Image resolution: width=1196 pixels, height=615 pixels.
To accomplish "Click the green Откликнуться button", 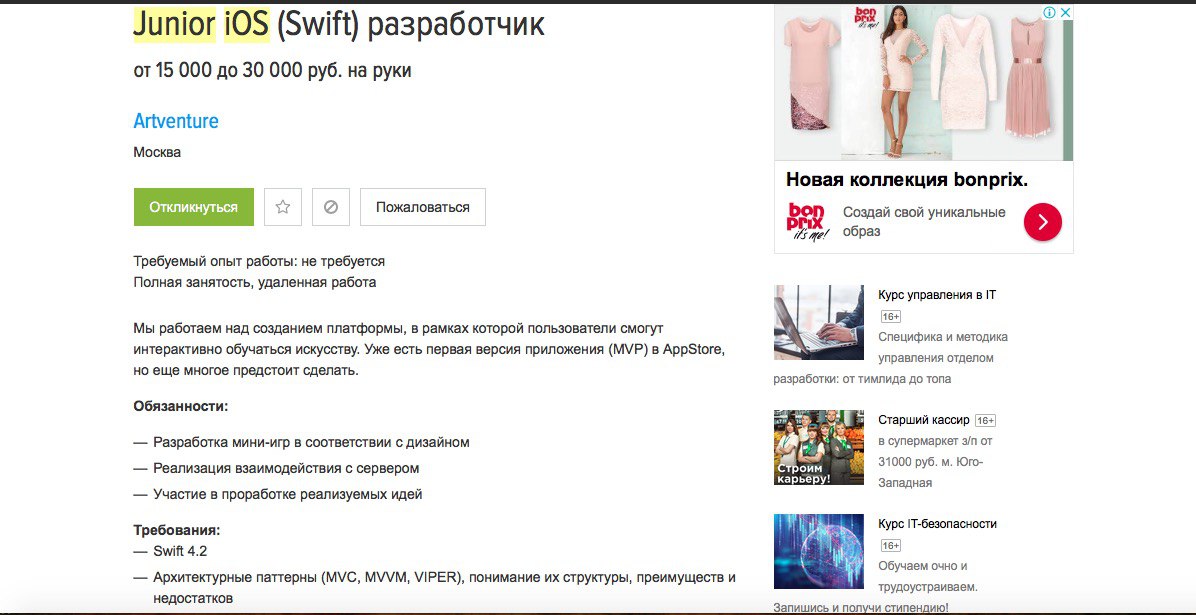I will point(194,207).
